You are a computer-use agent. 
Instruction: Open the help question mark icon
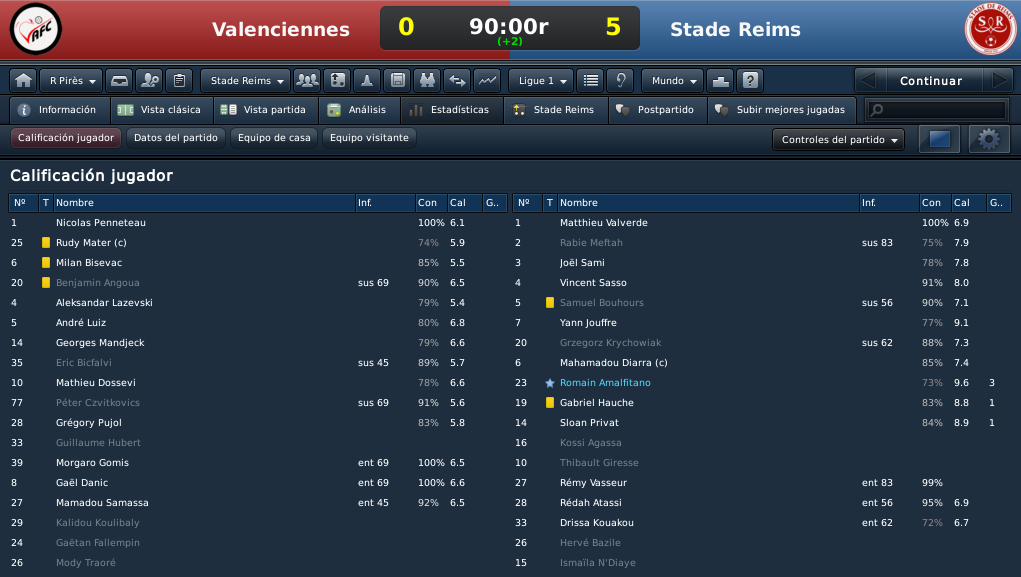tap(750, 81)
